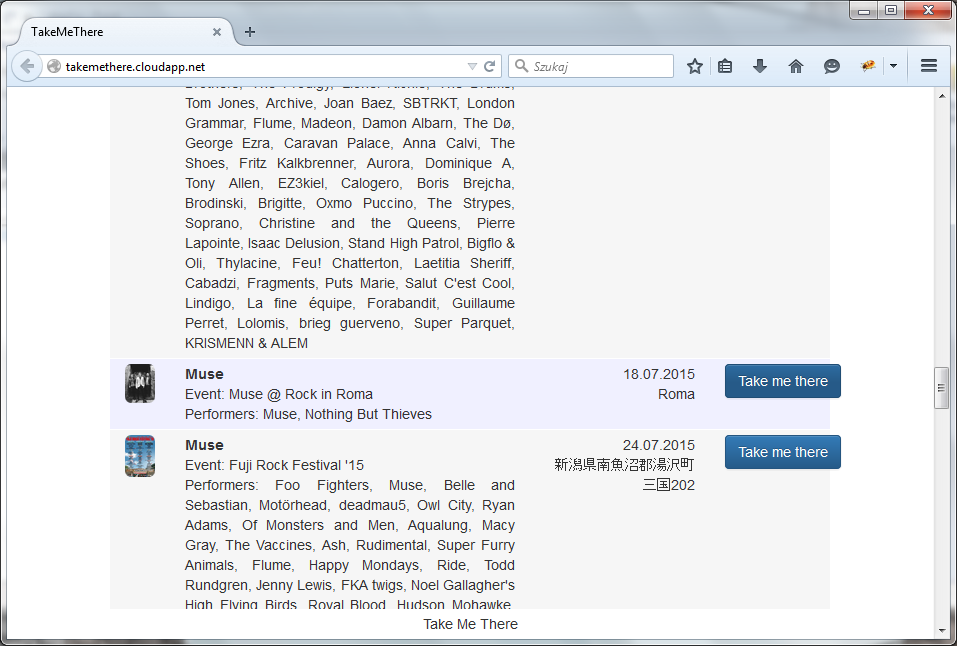Click the scrollbar up arrow
This screenshot has width=957, height=646.
click(941, 96)
